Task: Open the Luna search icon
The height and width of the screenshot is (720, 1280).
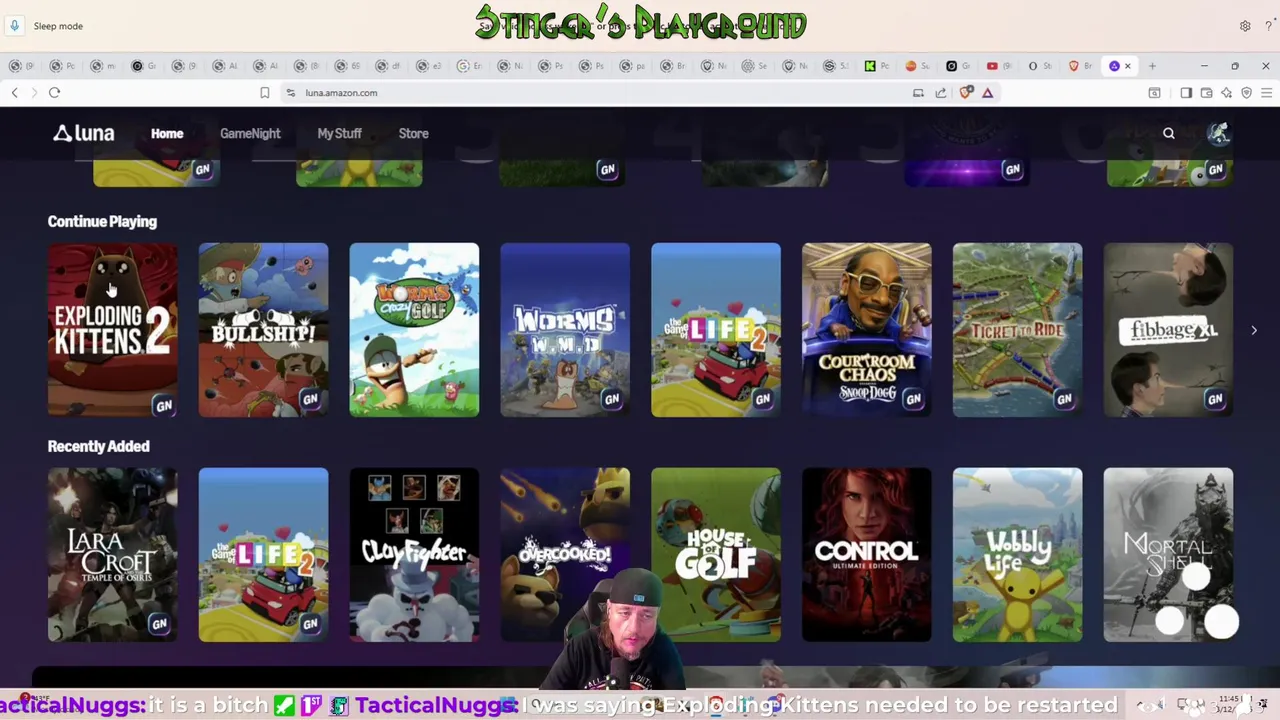Action: [x=1168, y=133]
